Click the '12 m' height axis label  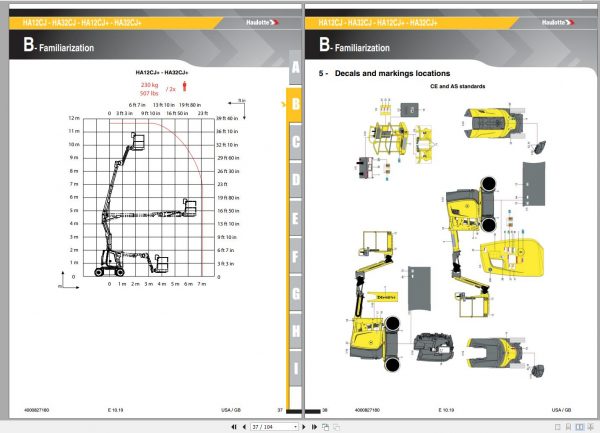[x=74, y=118]
